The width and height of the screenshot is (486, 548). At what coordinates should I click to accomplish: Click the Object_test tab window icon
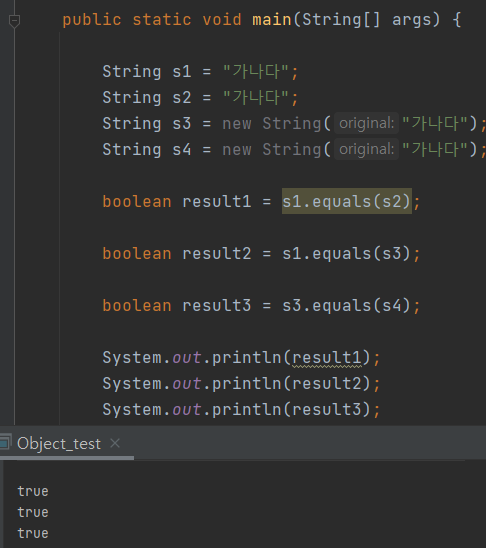click(5, 442)
